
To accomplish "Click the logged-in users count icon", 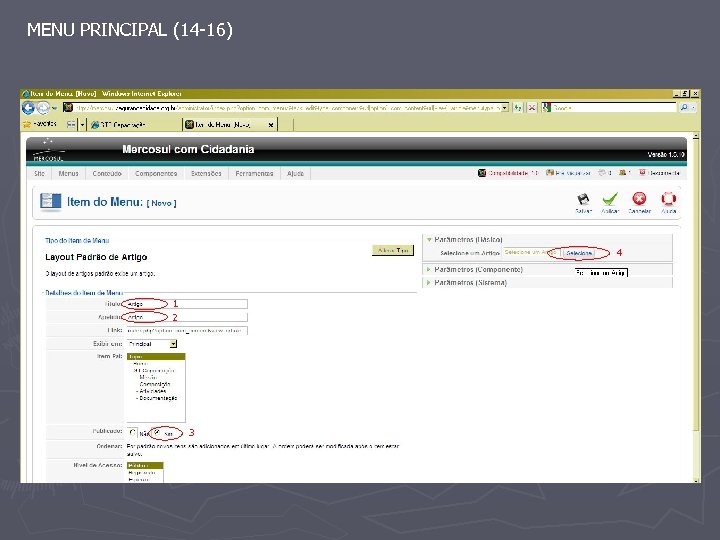I will coord(622,173).
